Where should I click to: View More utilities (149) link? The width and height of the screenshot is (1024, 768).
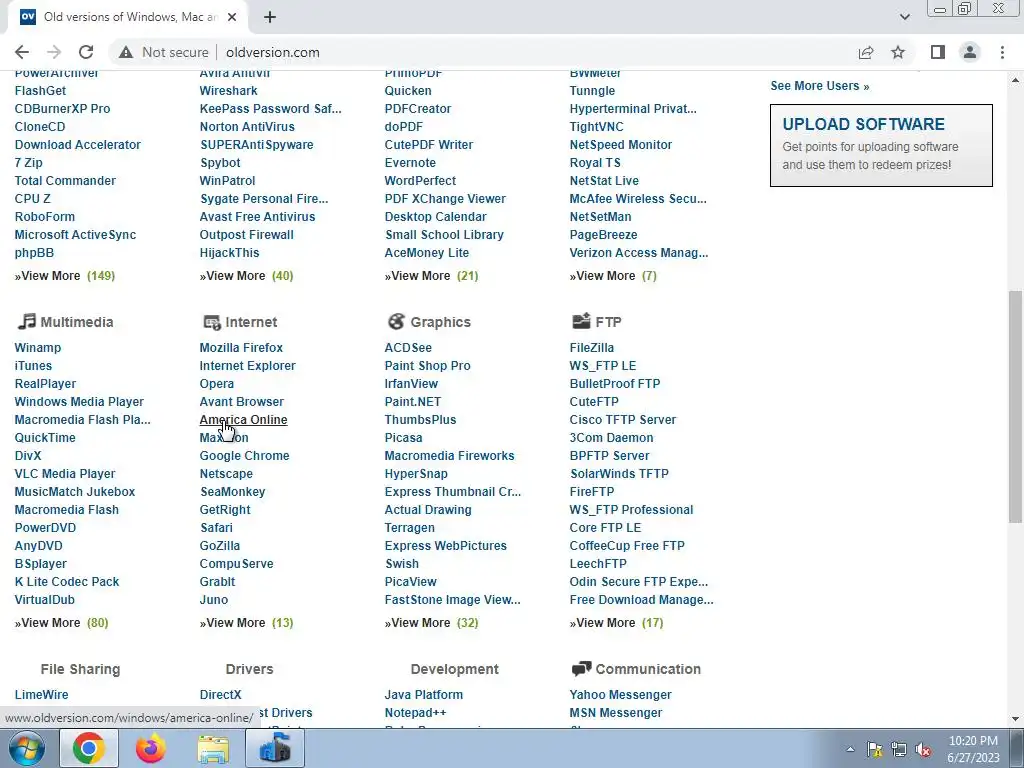tap(65, 276)
